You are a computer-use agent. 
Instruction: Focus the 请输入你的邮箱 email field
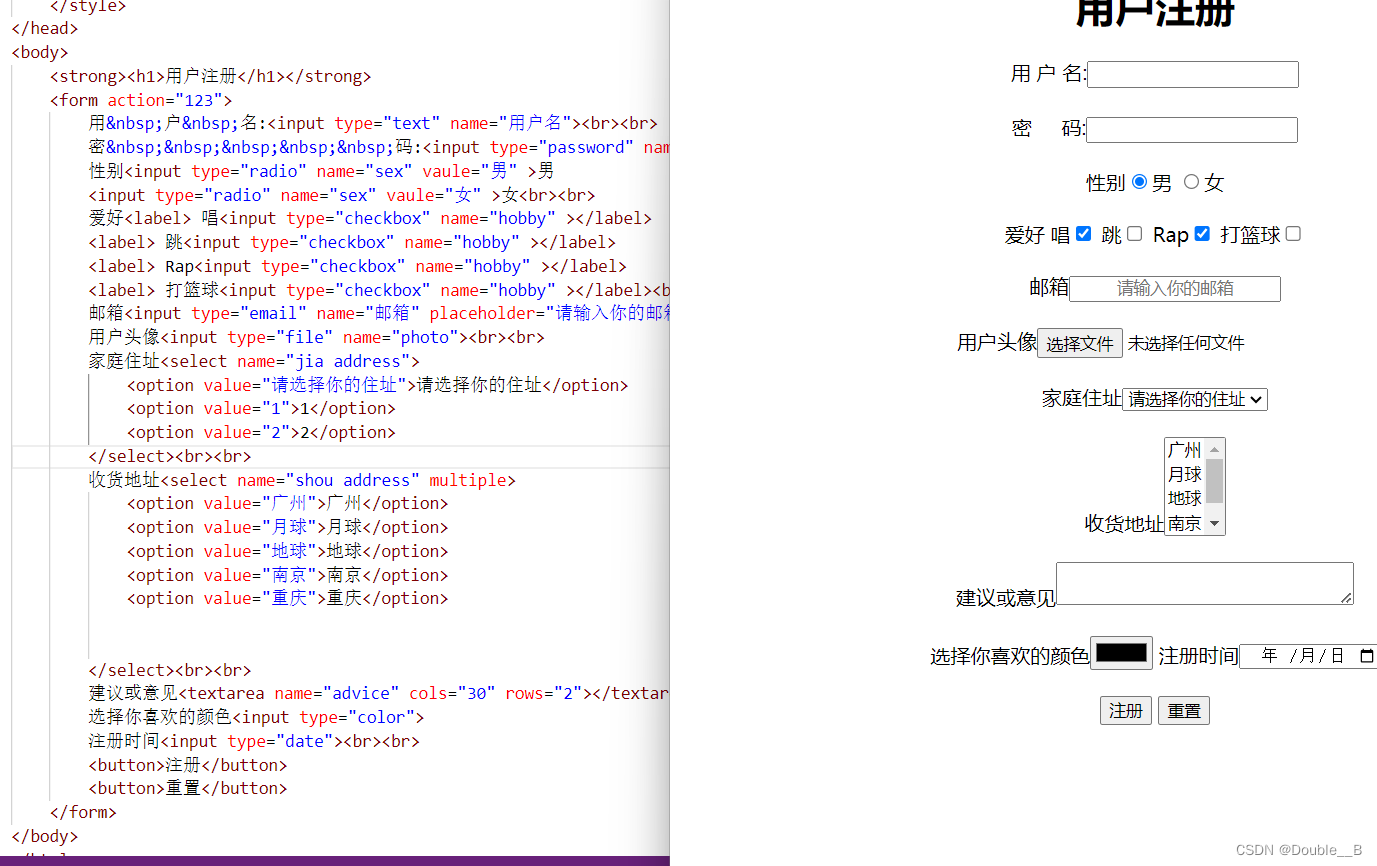pyautogui.click(x=1174, y=288)
